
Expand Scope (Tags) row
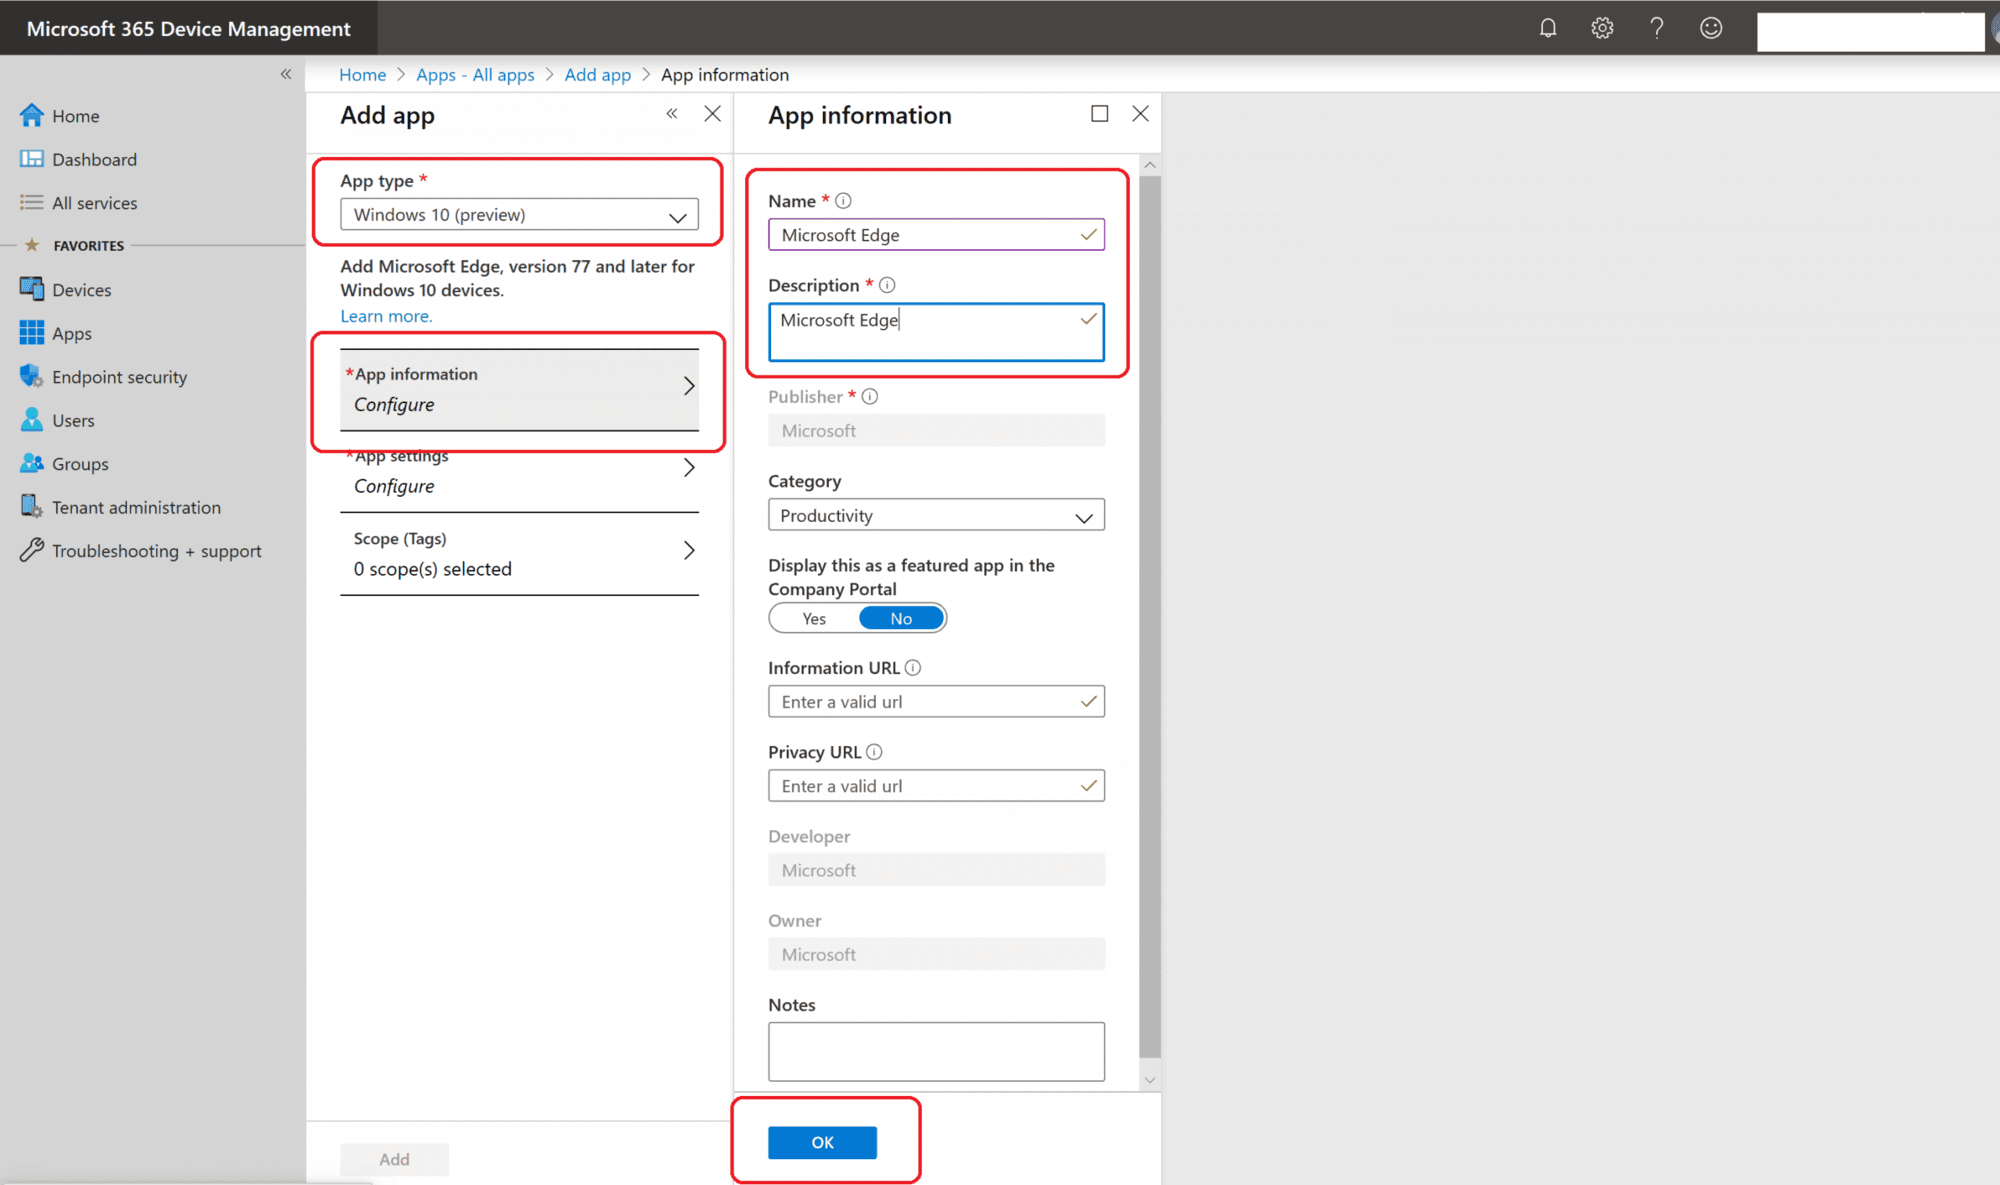point(519,554)
